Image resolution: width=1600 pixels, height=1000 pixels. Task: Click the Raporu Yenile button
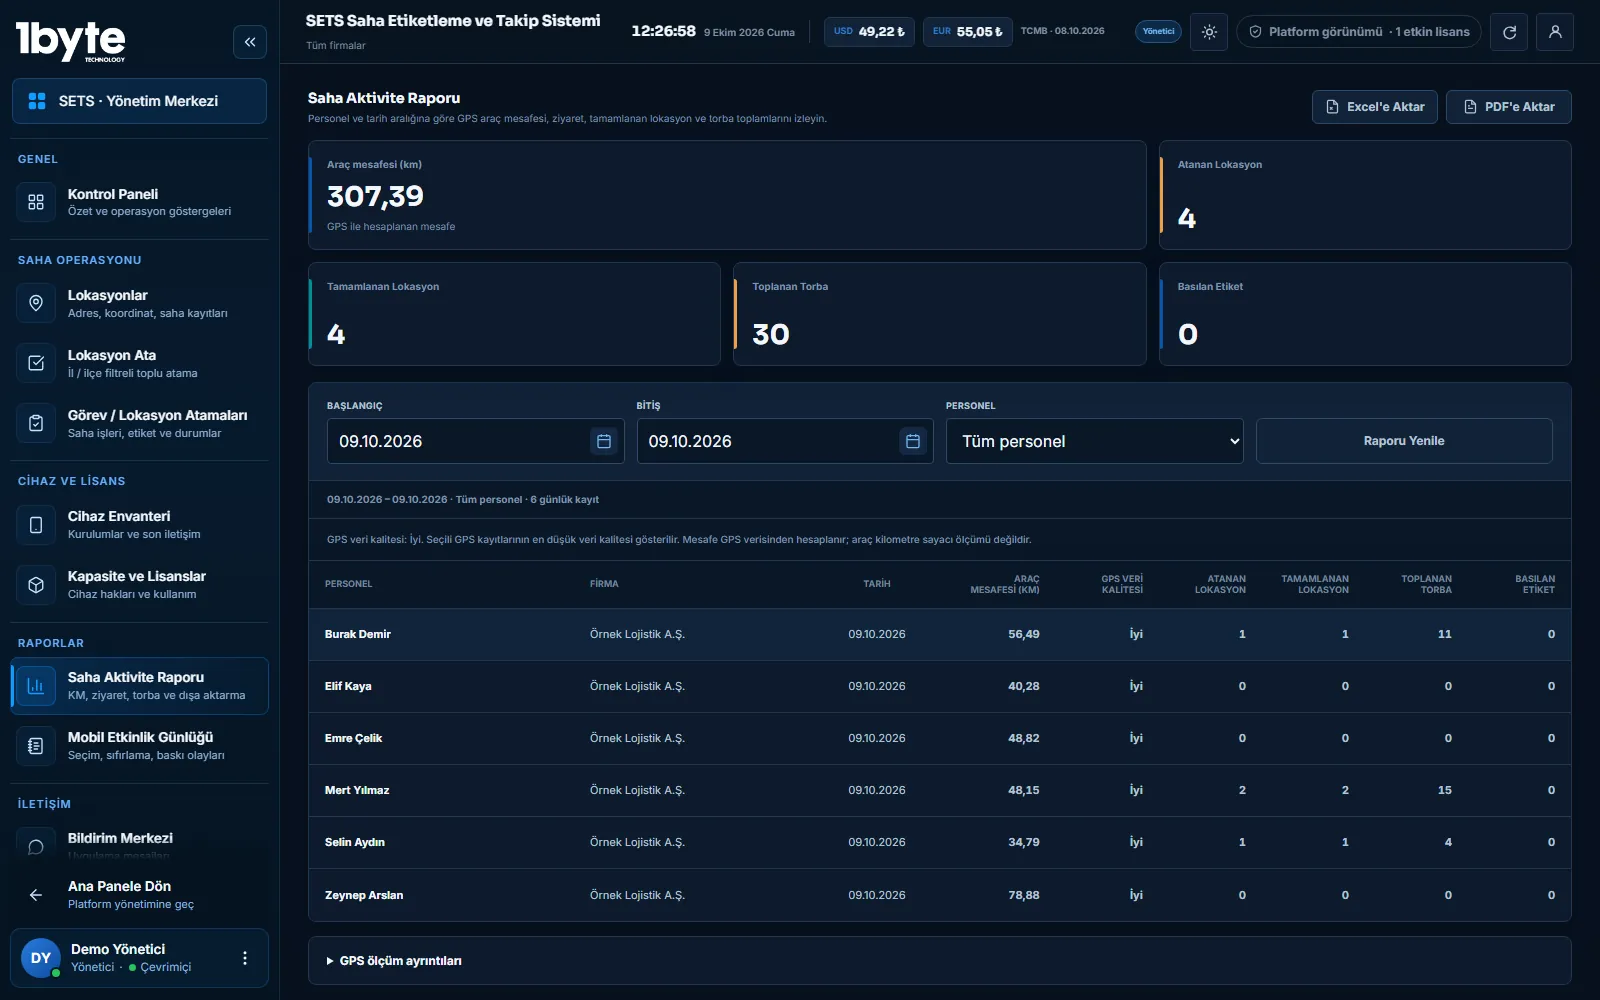(x=1404, y=441)
